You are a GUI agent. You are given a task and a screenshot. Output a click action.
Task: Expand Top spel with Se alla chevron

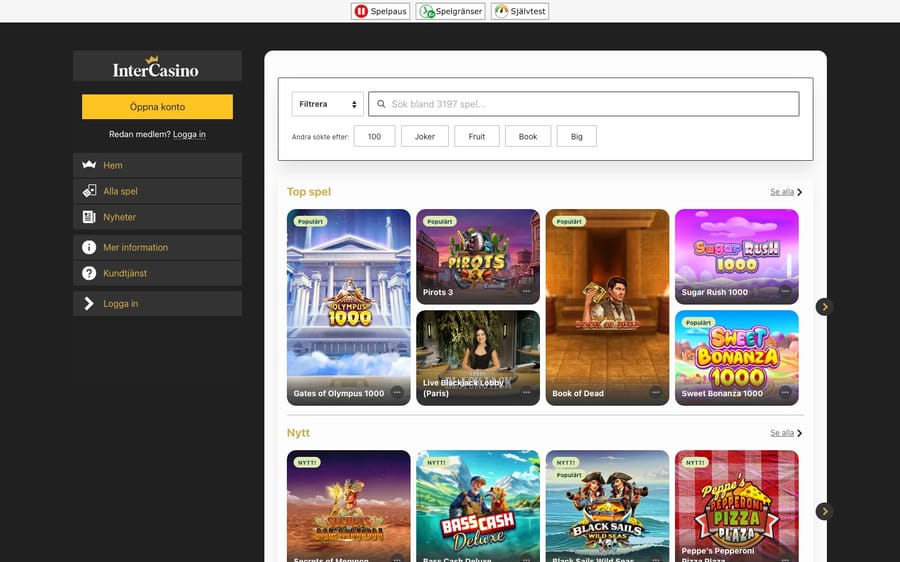coord(800,192)
